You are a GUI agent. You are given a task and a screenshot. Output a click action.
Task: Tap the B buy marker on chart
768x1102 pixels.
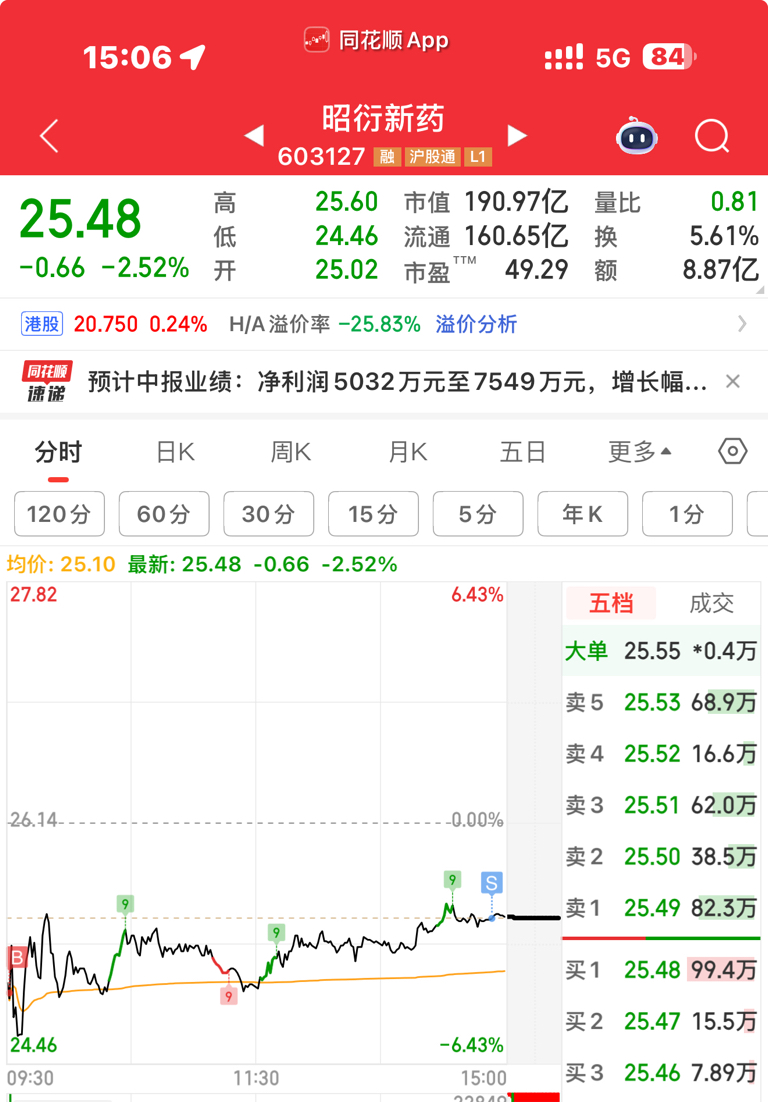tap(17, 957)
